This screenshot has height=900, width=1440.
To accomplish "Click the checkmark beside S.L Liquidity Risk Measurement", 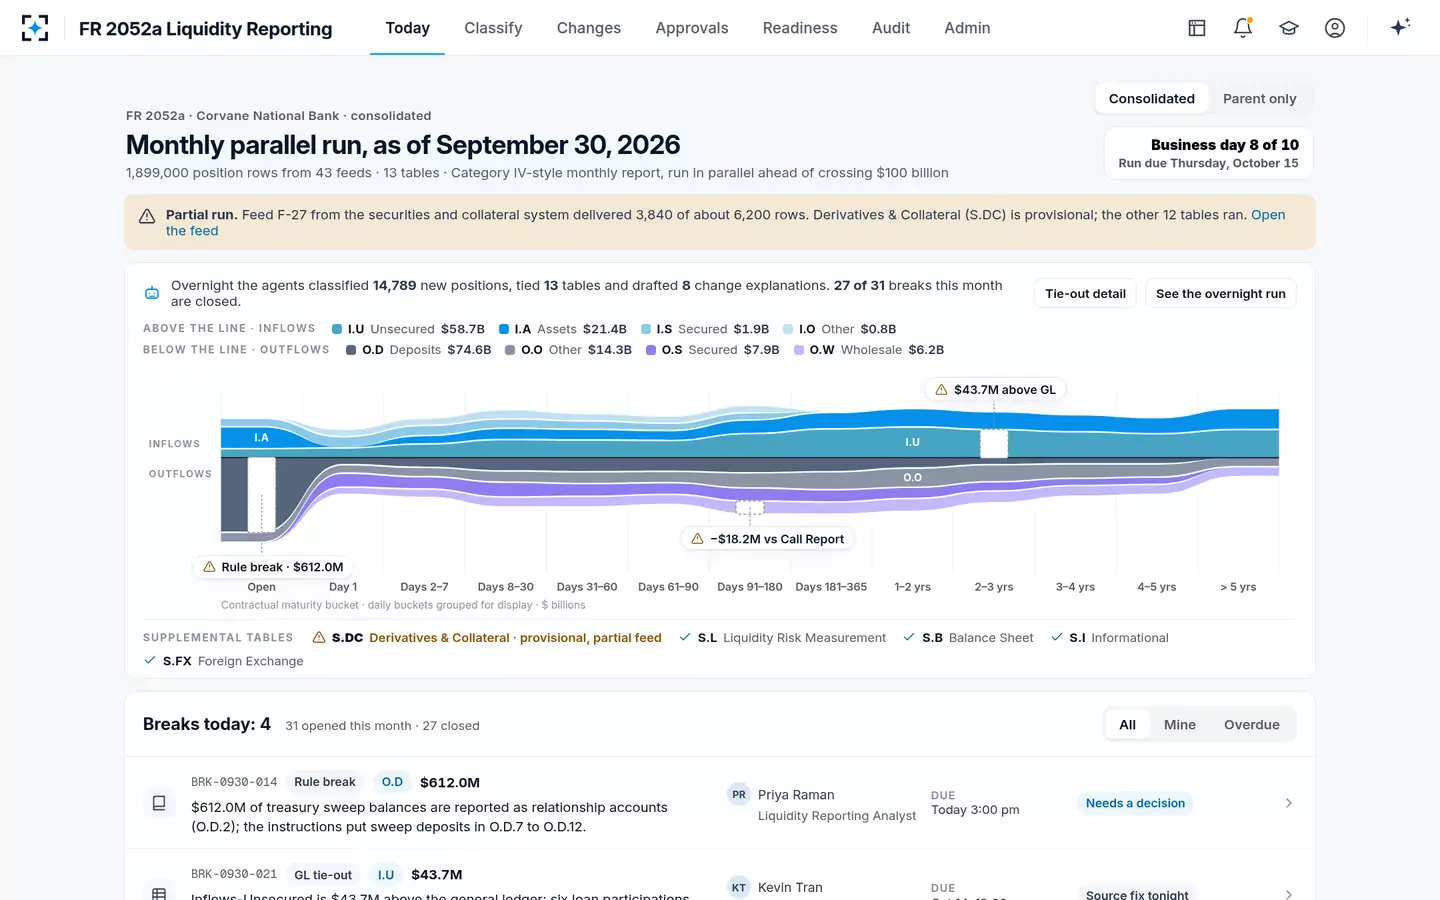I will click(x=685, y=637).
